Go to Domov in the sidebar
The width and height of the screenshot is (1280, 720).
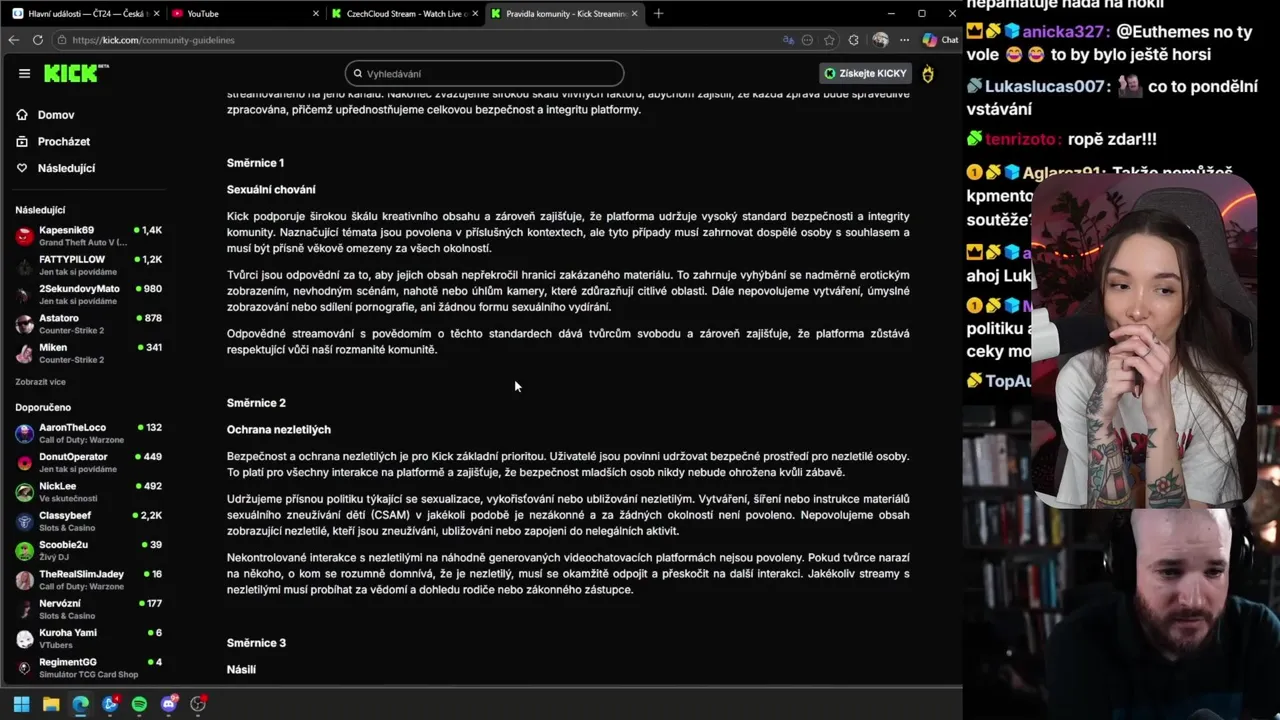point(56,115)
